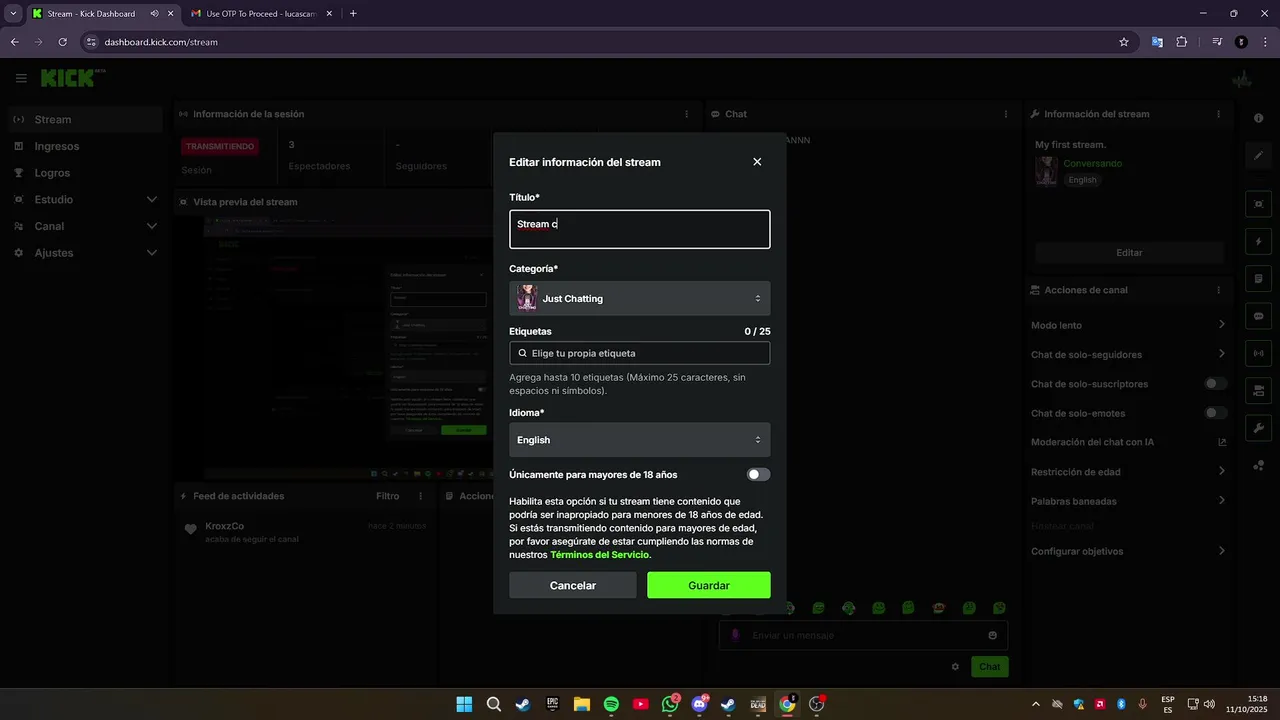Click the pencil edit icon in right rail

coord(1258,155)
